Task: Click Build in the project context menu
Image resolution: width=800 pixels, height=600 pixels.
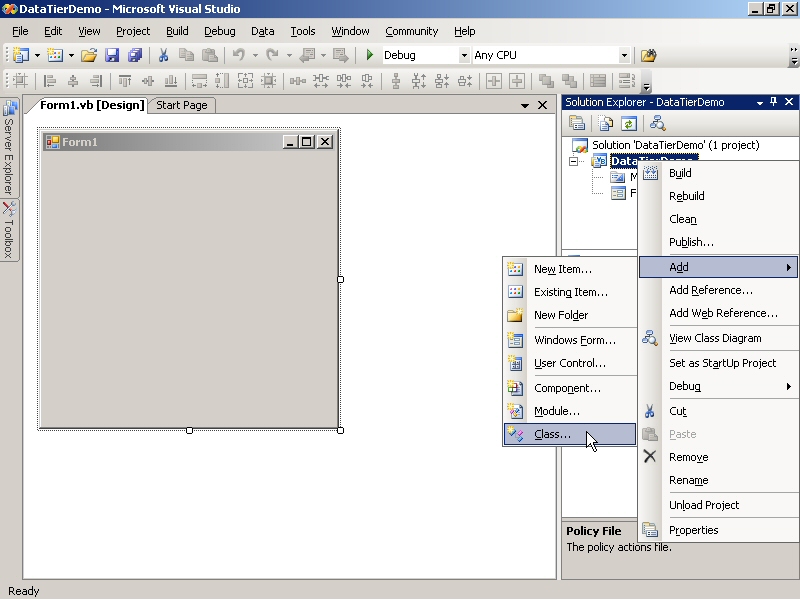Action: tap(718, 173)
